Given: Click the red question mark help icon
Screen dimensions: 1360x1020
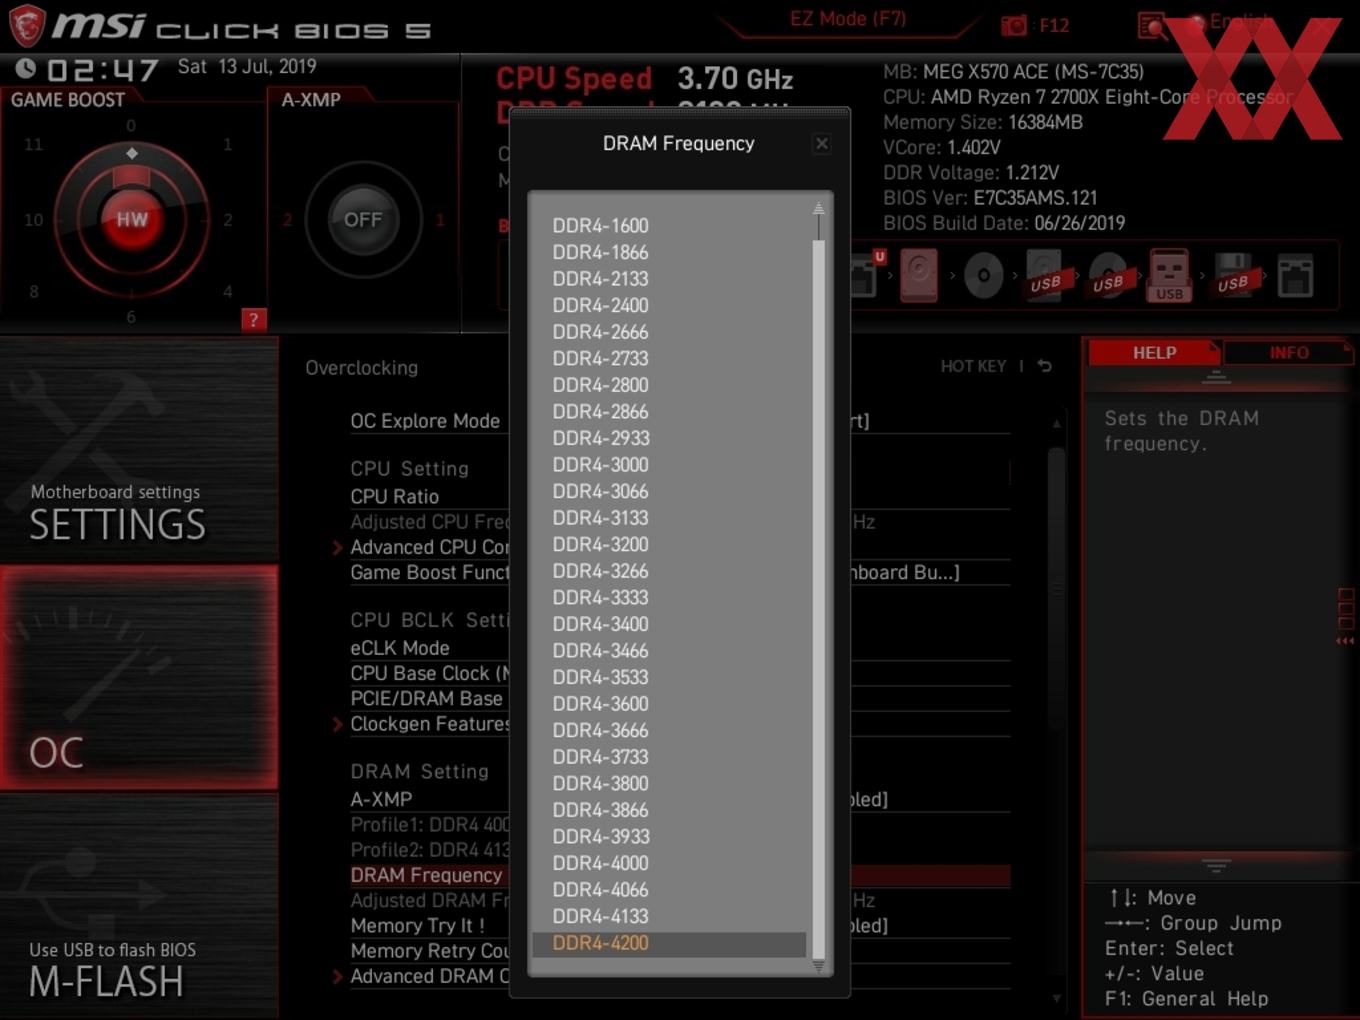Looking at the screenshot, I should coord(254,320).
